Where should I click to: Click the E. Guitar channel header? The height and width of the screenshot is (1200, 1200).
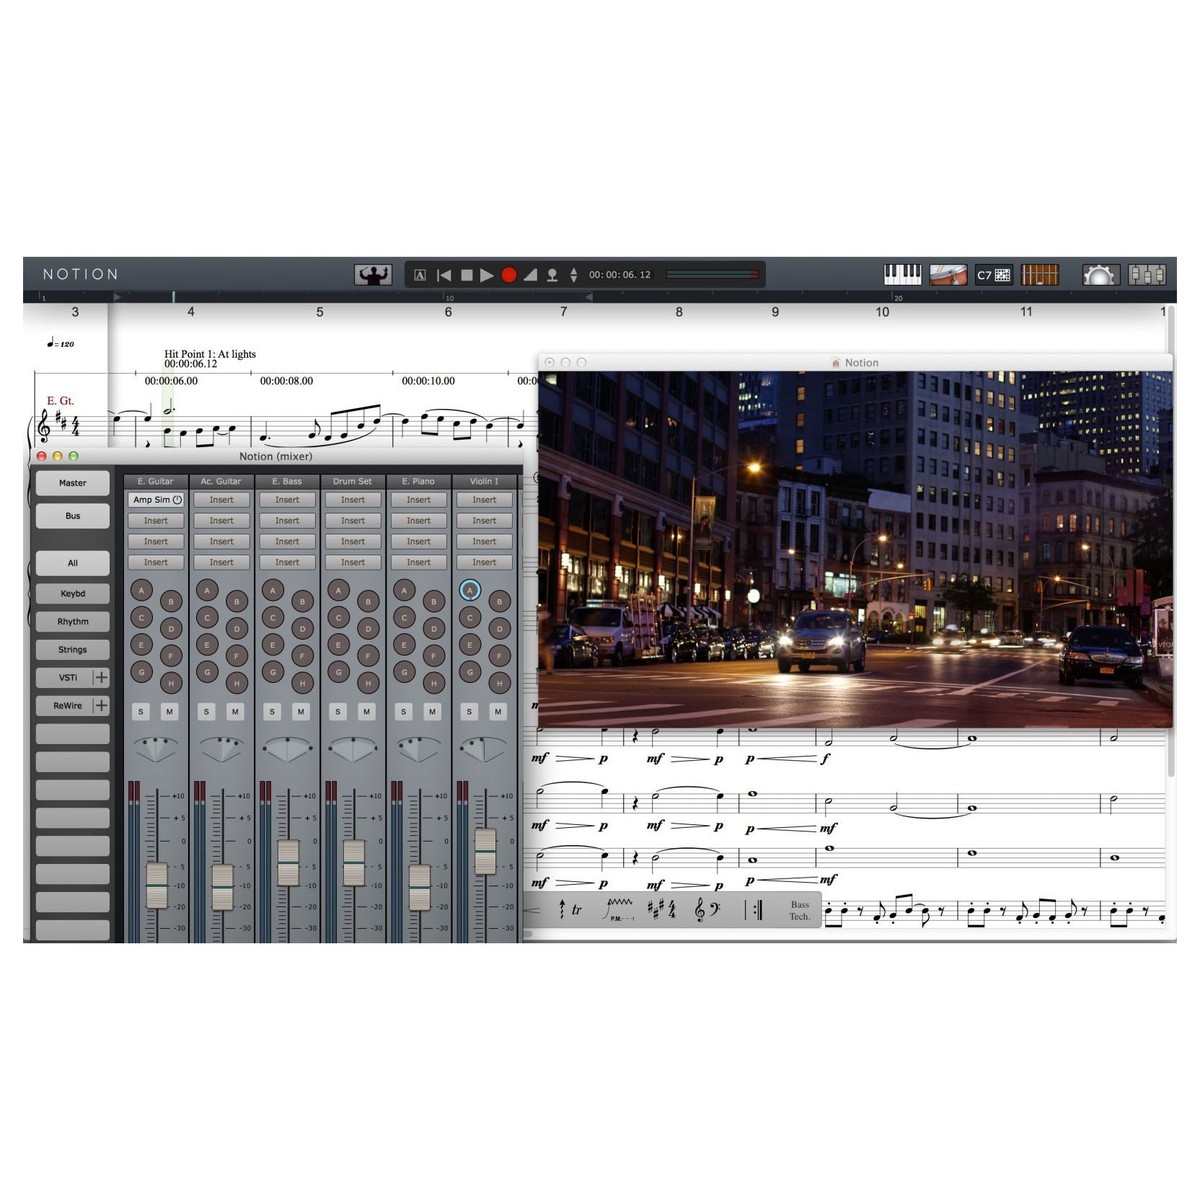click(x=156, y=481)
